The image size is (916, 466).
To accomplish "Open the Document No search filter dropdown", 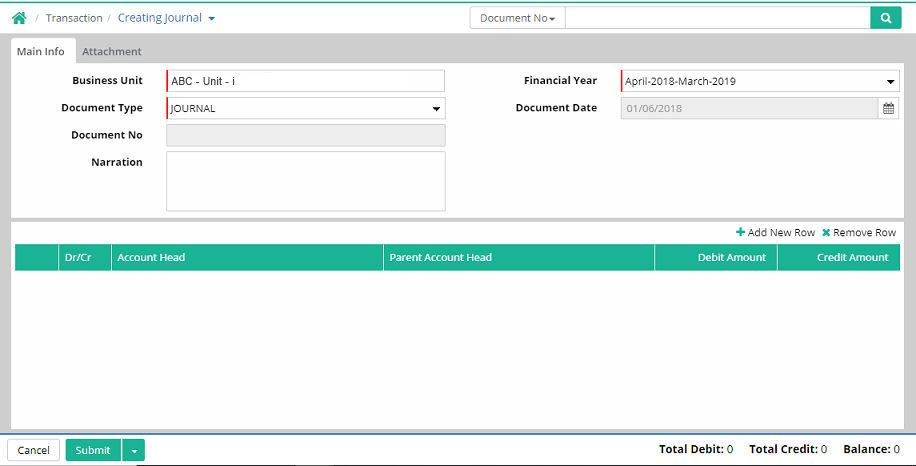I will 517,18.
